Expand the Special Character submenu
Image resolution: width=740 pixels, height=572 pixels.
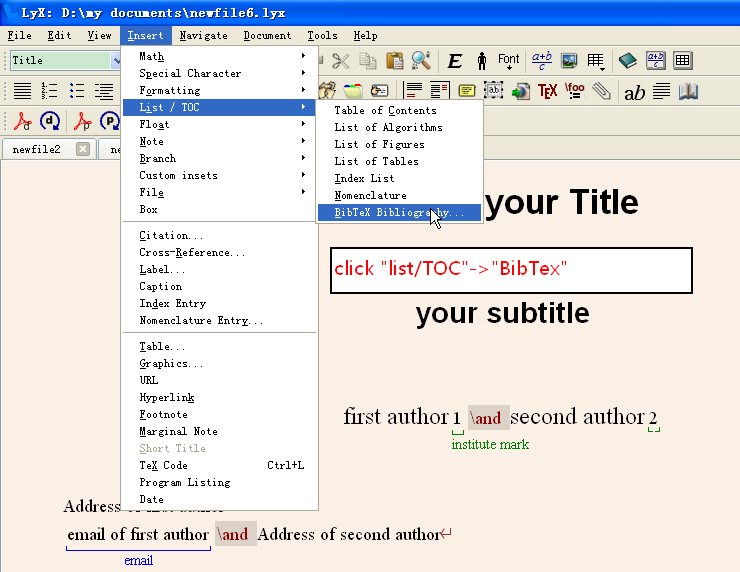click(221, 73)
